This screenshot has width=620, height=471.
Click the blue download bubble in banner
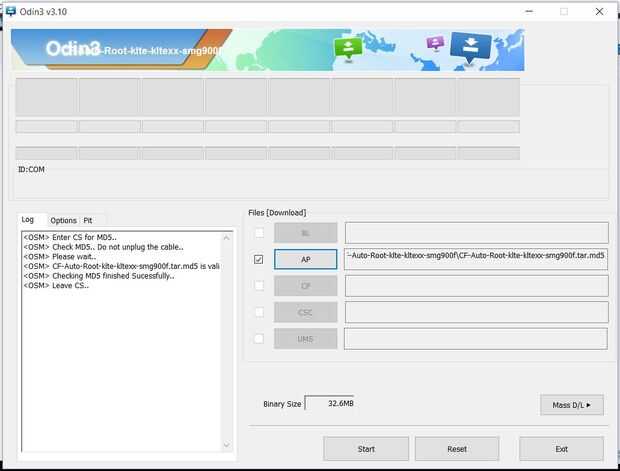point(470,47)
